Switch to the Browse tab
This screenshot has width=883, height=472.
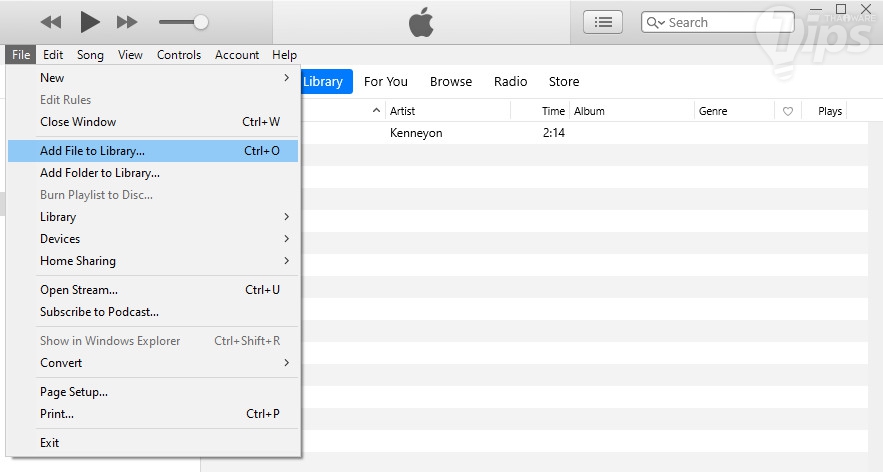[451, 82]
